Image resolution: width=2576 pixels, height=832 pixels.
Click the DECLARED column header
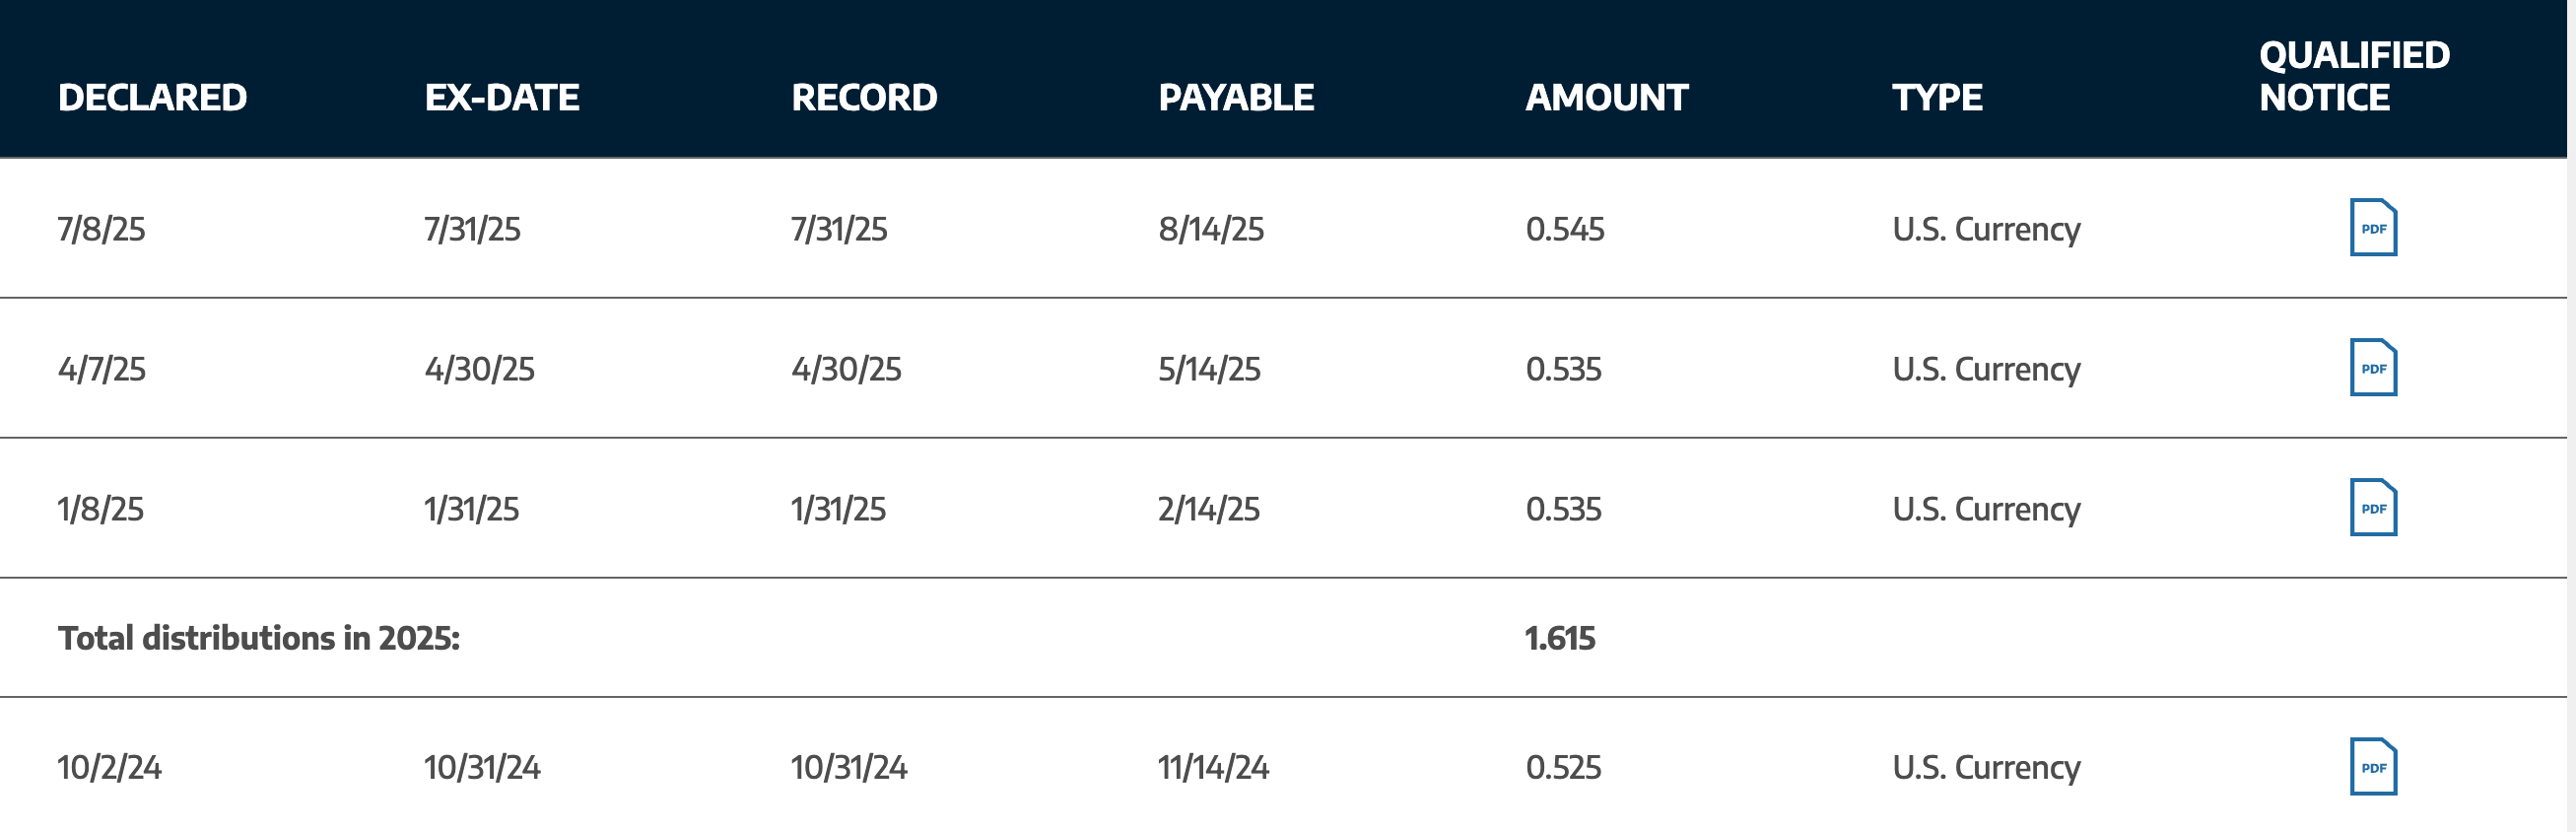(152, 97)
